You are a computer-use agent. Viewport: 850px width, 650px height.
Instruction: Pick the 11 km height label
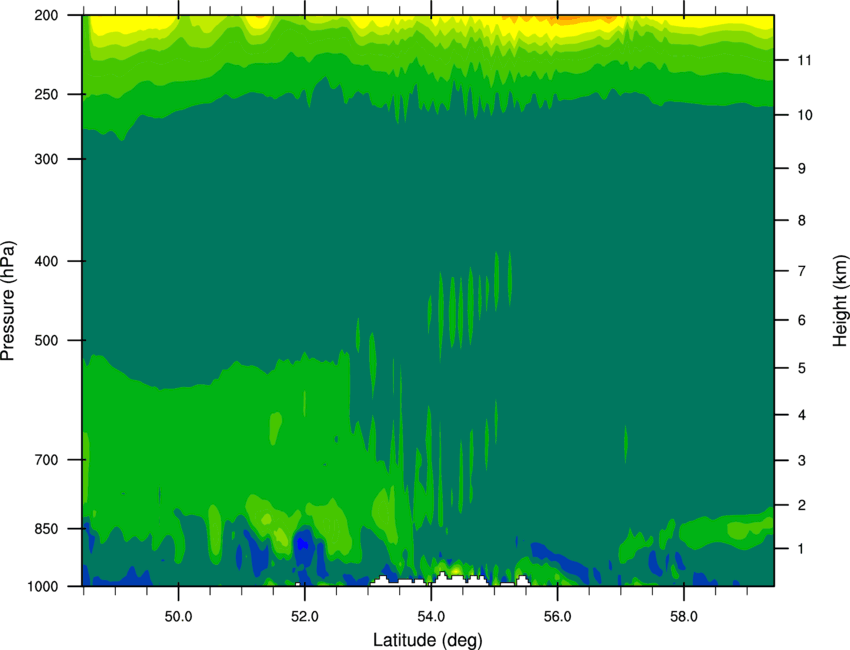tap(804, 60)
